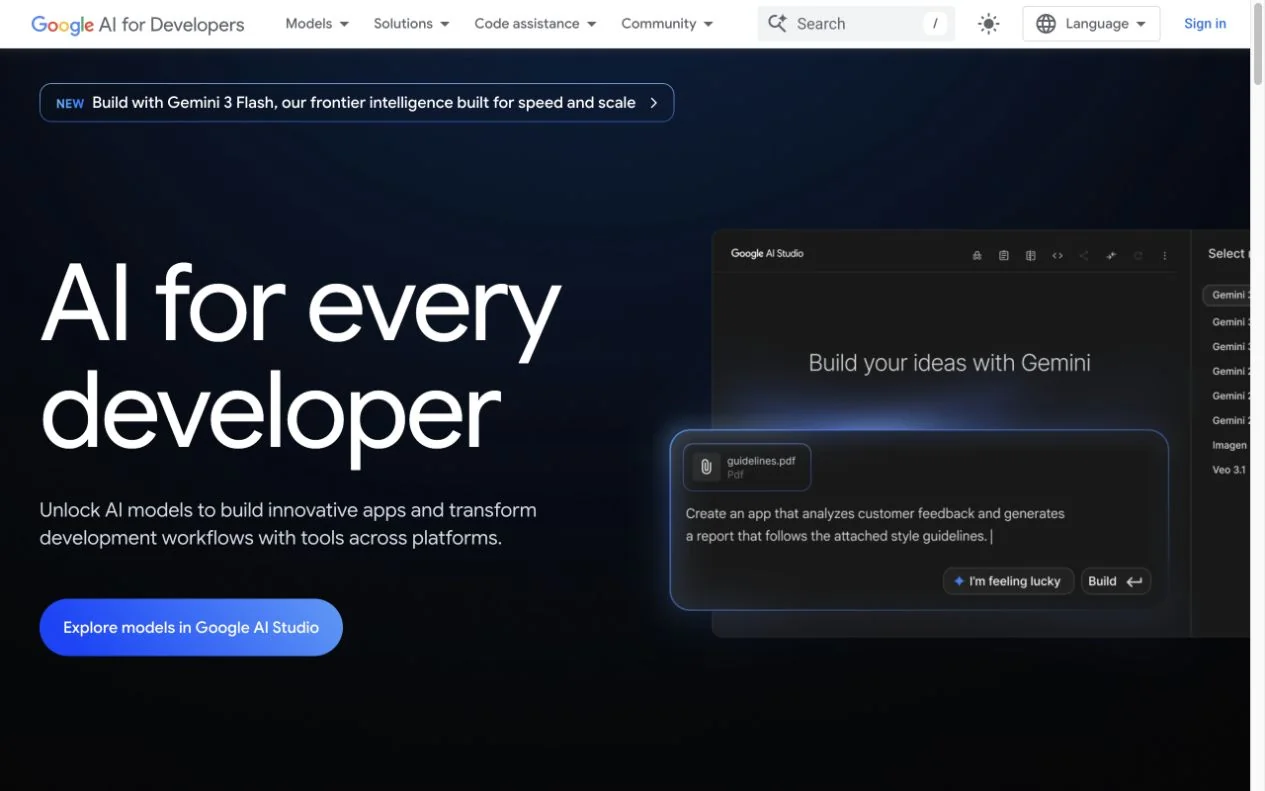The height and width of the screenshot is (791, 1265).
Task: Toggle the light/dark theme sun icon
Action: 989,24
